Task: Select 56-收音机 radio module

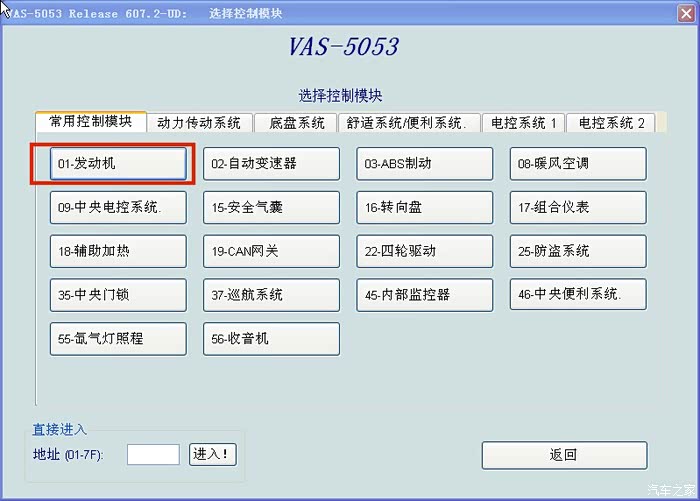Action: [271, 339]
